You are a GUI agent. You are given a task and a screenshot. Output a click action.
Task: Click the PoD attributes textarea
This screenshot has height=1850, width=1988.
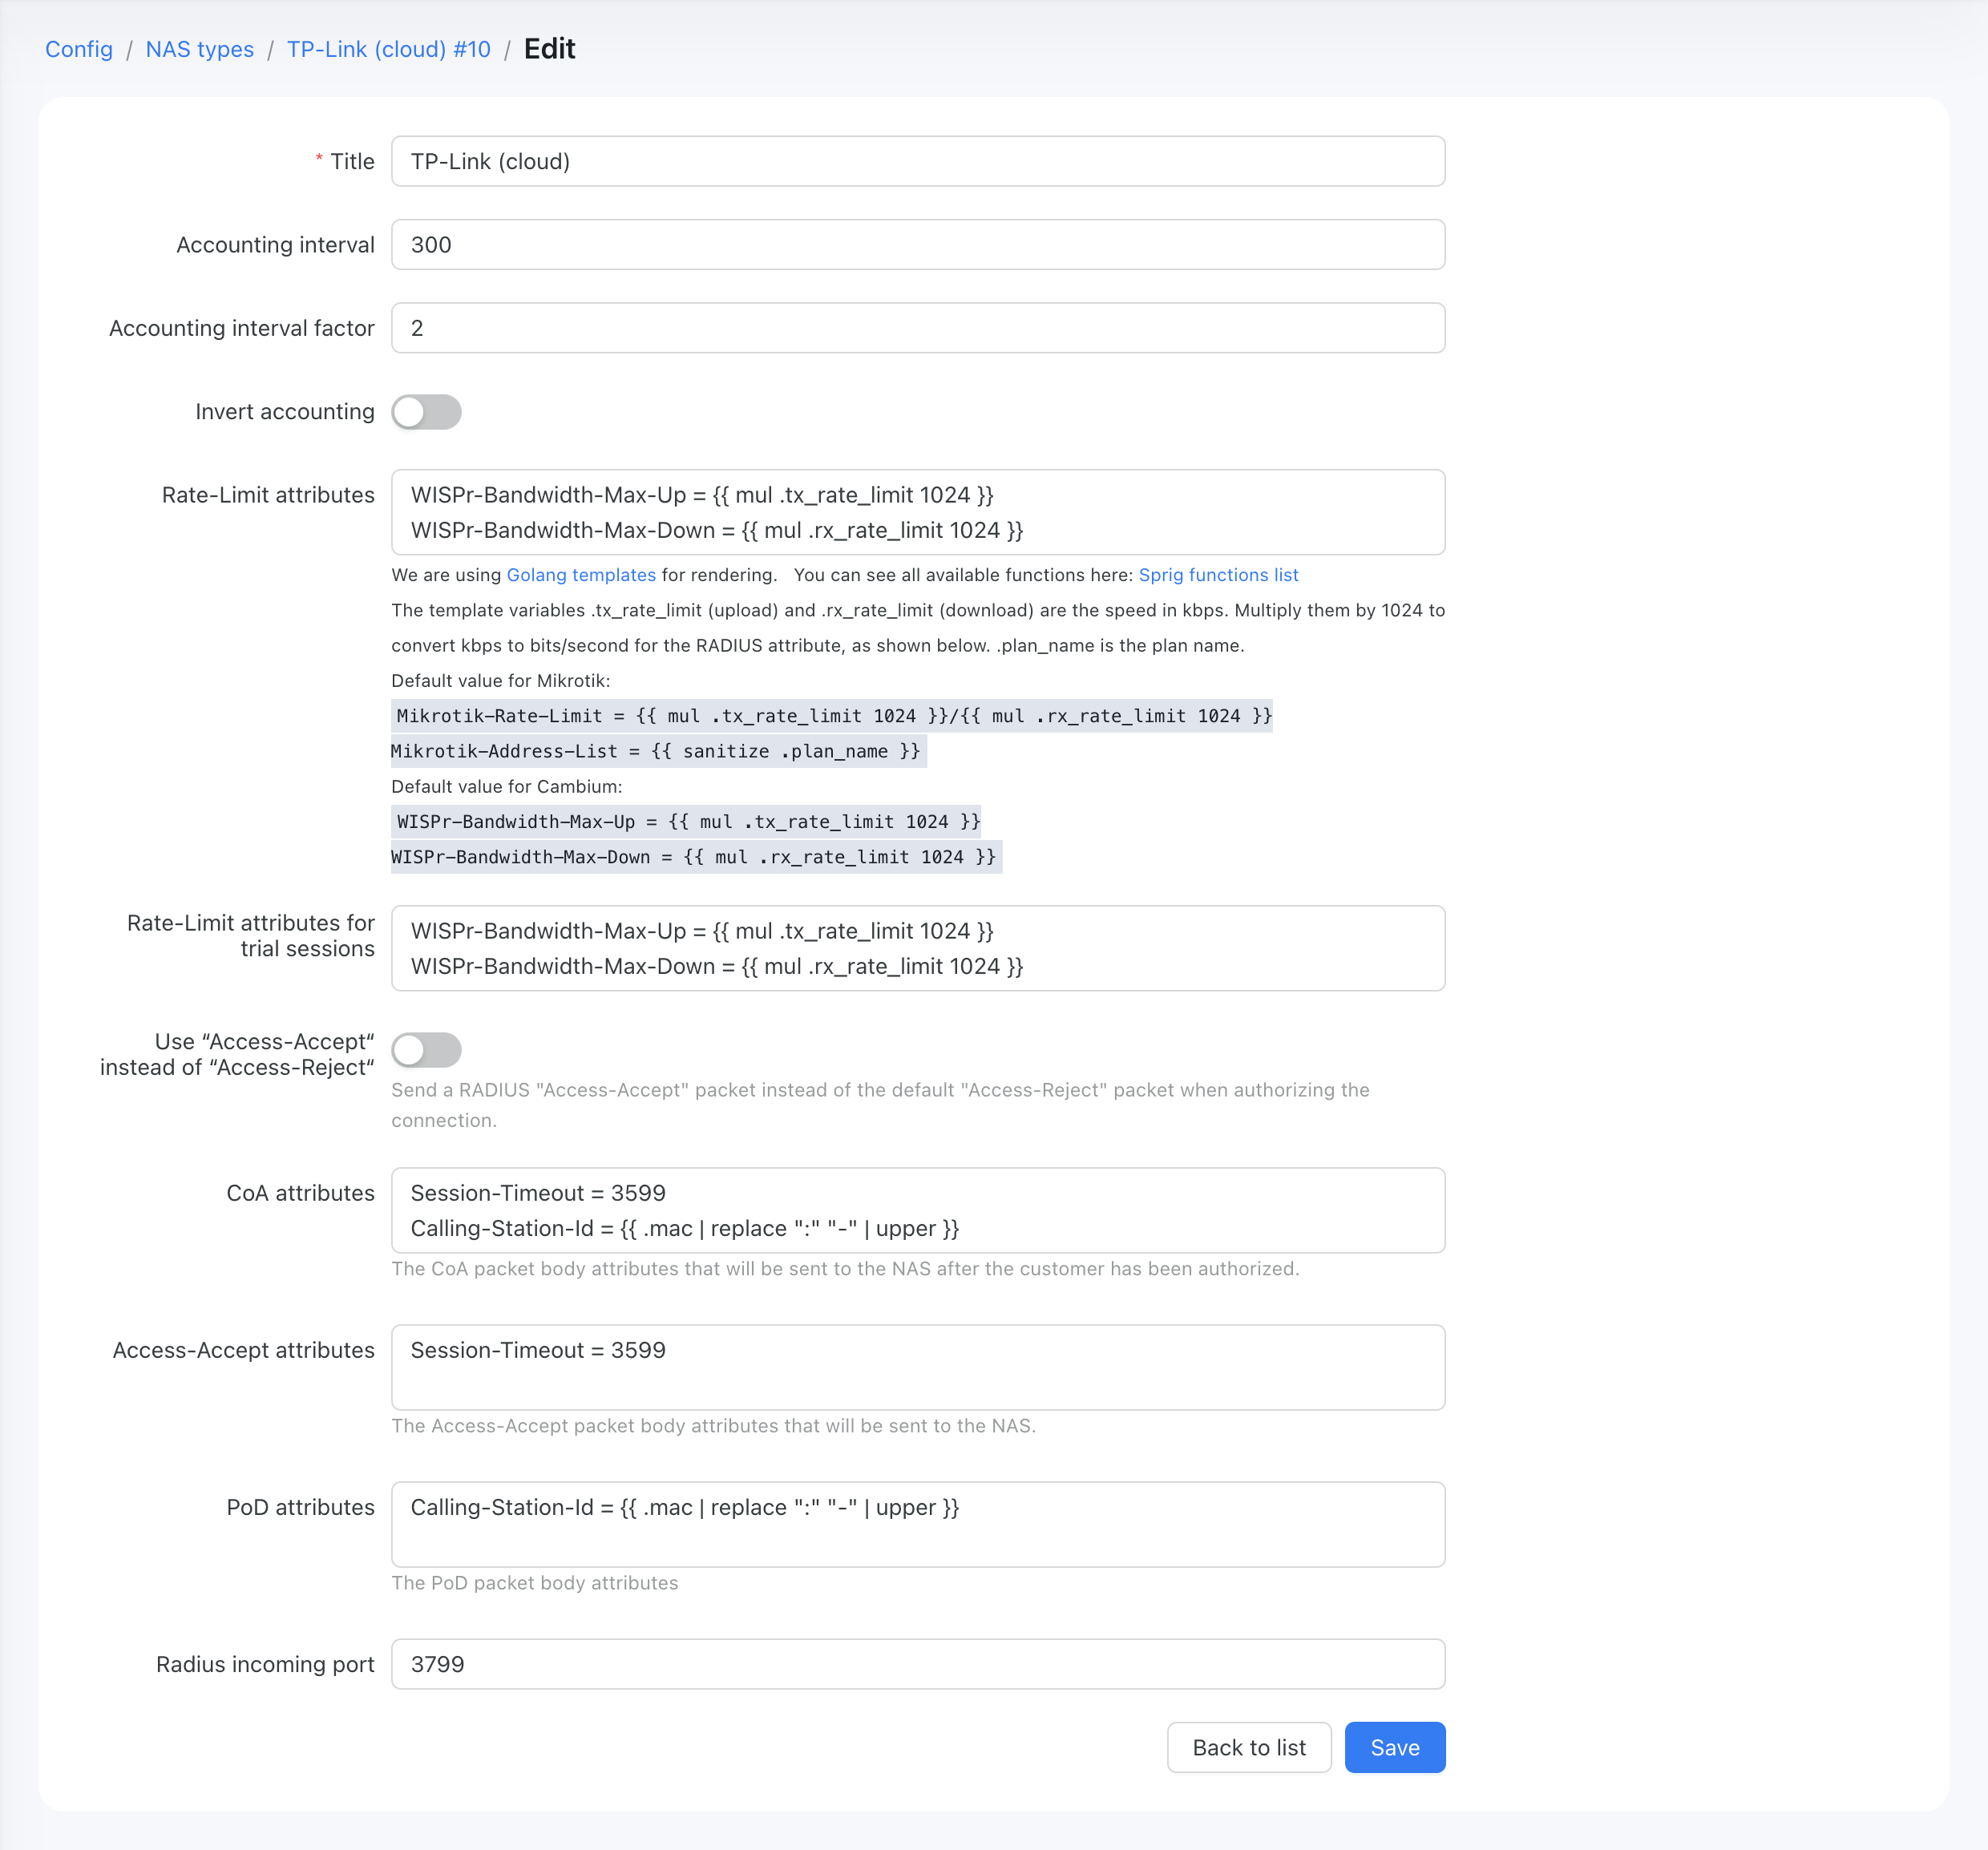918,1524
